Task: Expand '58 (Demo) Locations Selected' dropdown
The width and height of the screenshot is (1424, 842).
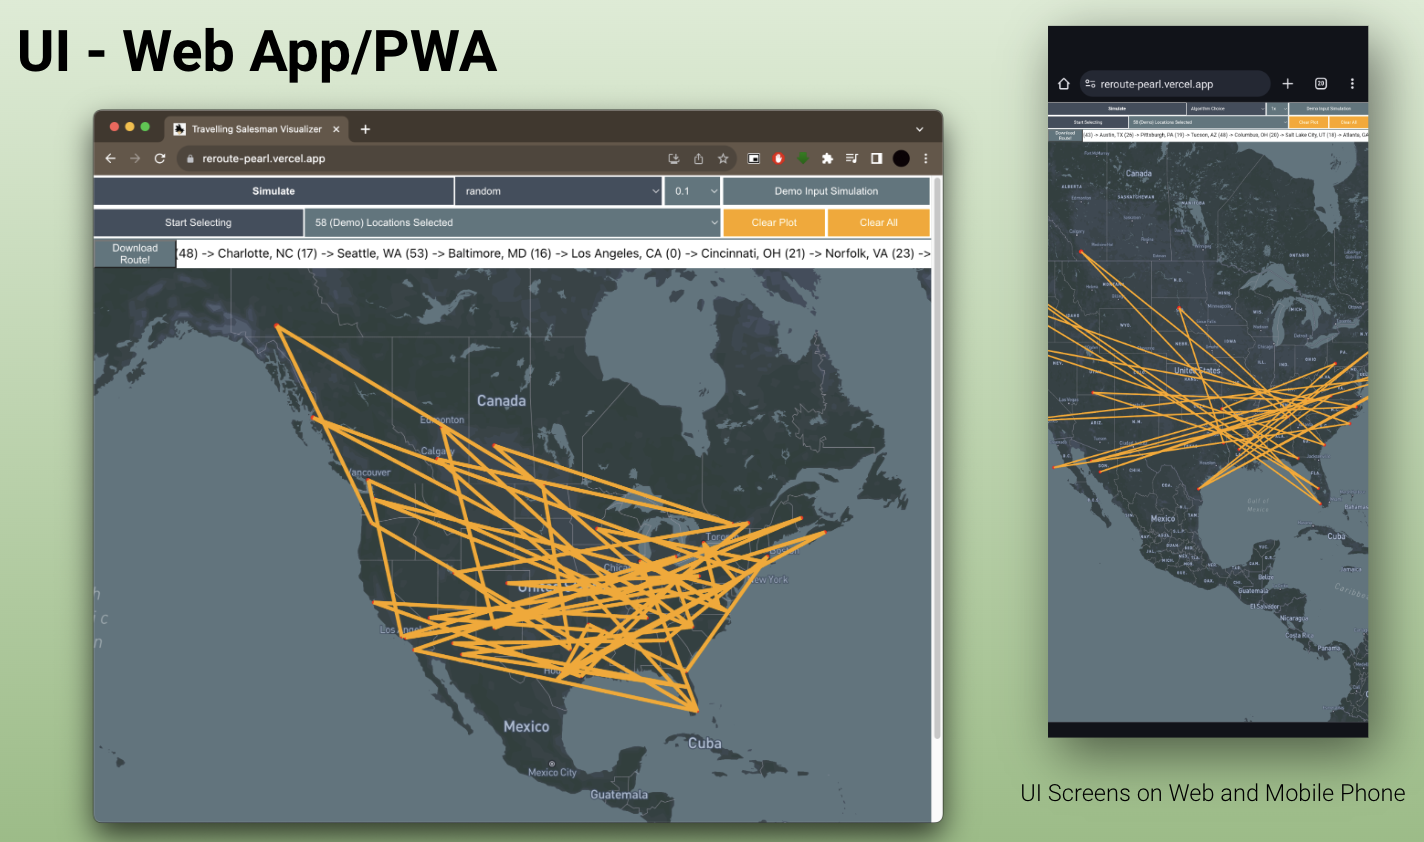Action: tap(513, 223)
